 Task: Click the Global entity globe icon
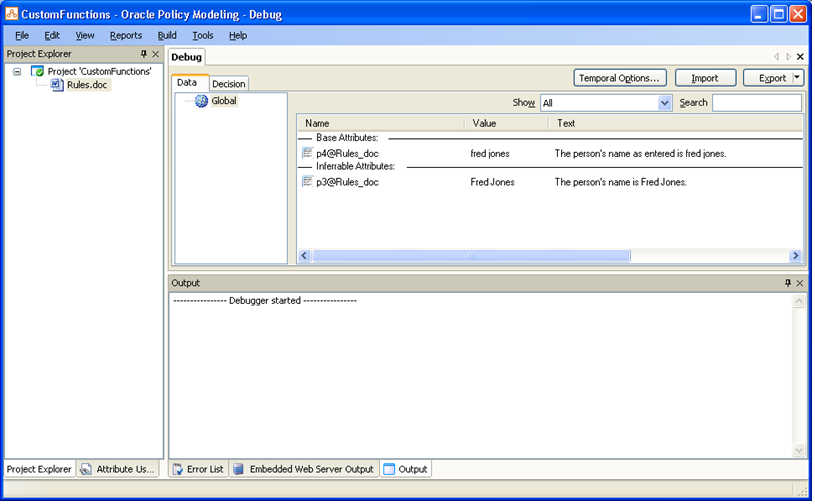pos(201,101)
